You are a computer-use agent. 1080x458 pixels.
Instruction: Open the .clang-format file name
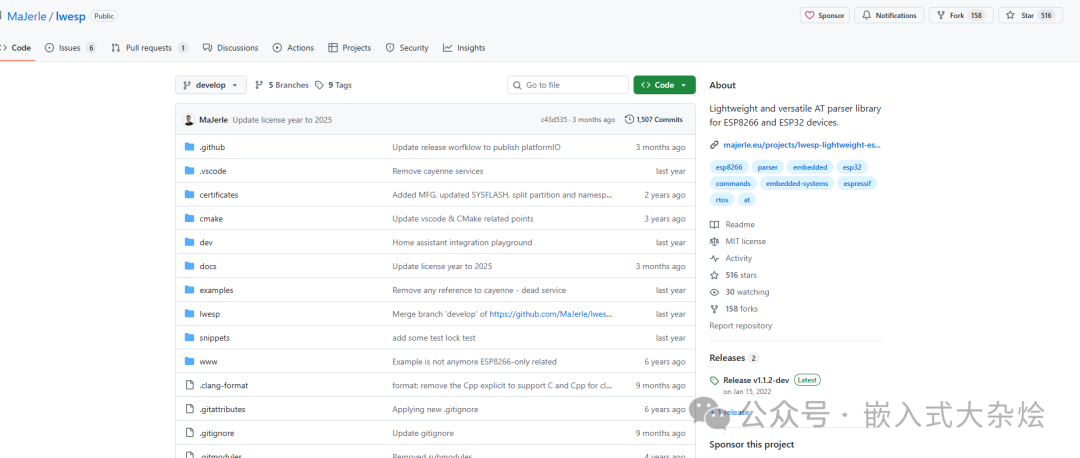click(224, 386)
